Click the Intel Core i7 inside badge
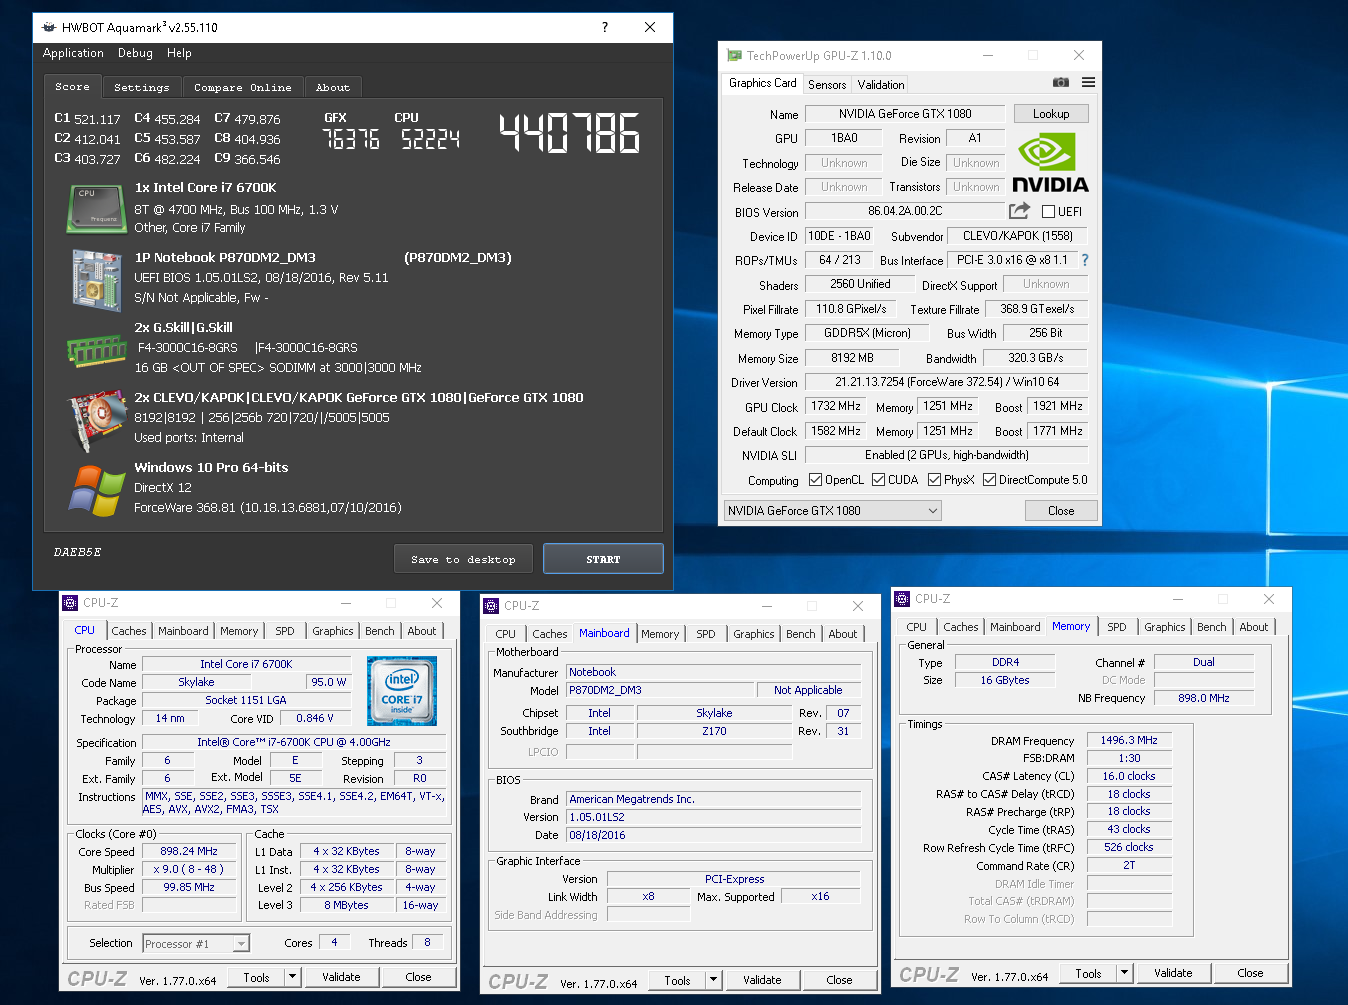This screenshot has height=1005, width=1348. tap(401, 691)
